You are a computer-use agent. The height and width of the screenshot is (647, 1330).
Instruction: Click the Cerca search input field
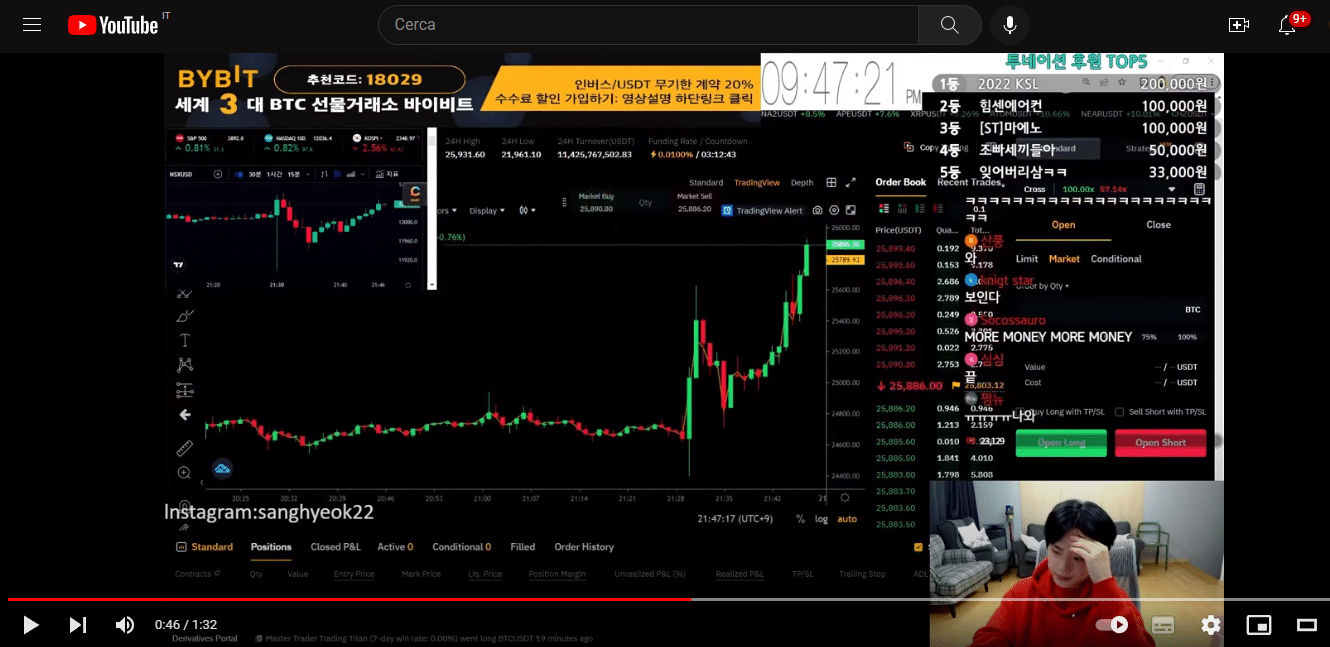coord(648,25)
